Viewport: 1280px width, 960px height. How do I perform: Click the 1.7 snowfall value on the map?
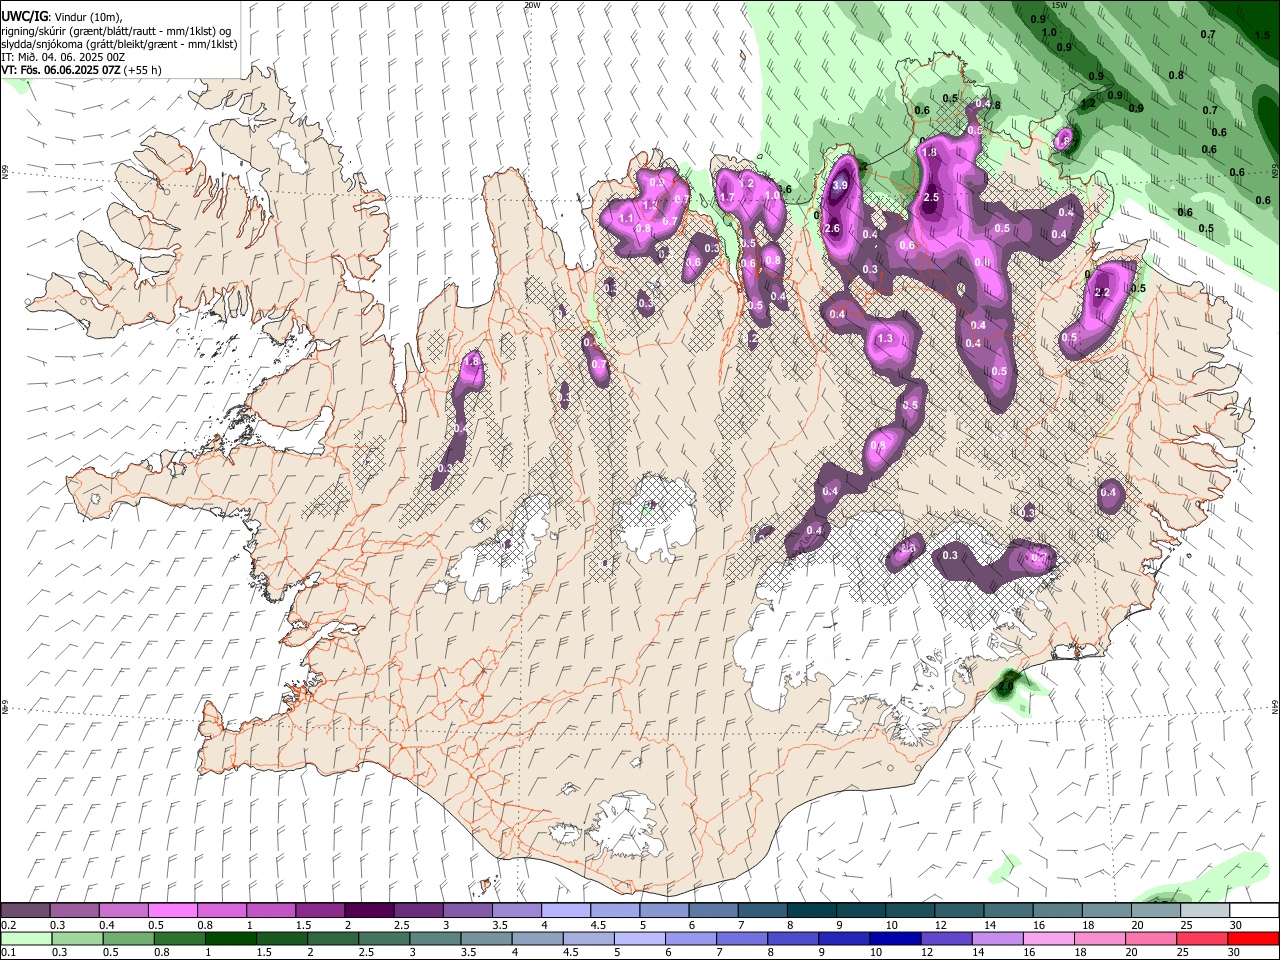727,198
